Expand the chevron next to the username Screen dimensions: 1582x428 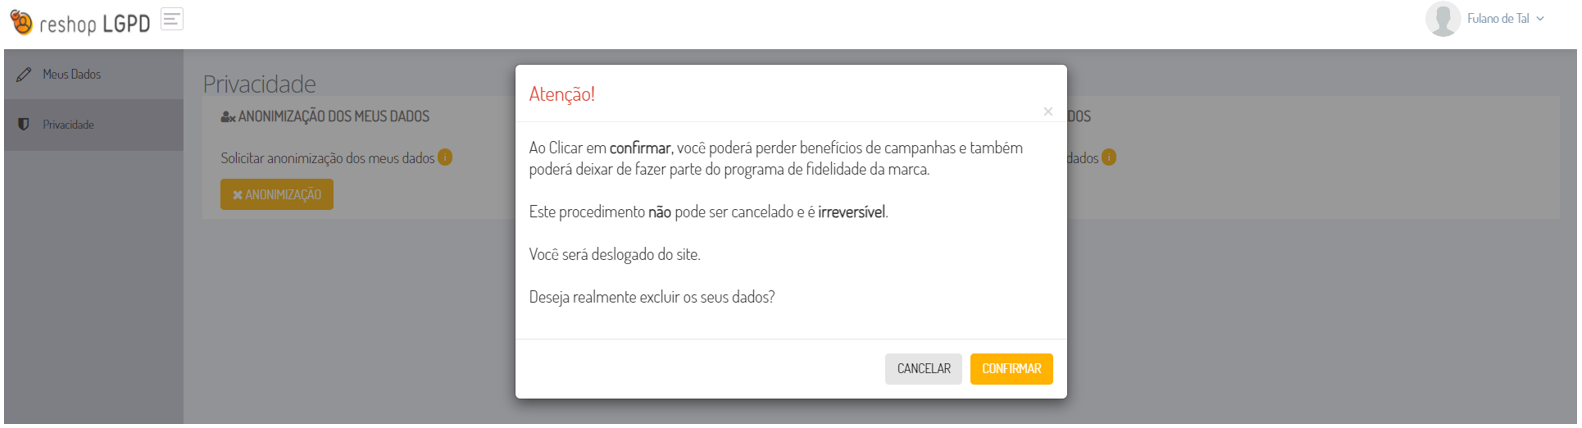tap(1540, 19)
